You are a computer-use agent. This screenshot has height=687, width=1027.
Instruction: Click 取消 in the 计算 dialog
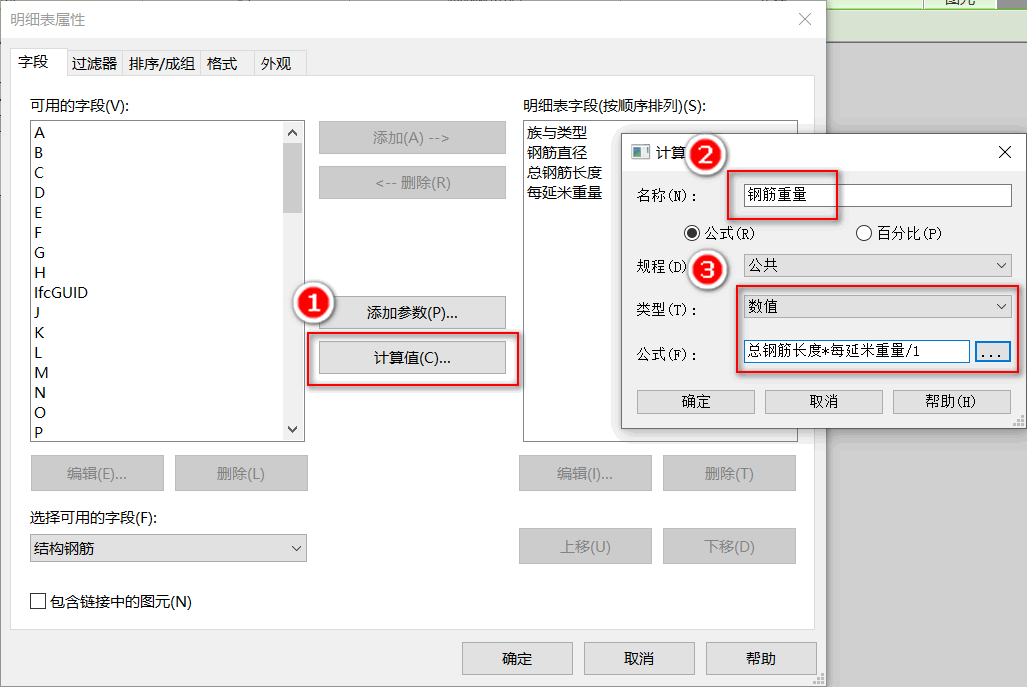point(823,401)
